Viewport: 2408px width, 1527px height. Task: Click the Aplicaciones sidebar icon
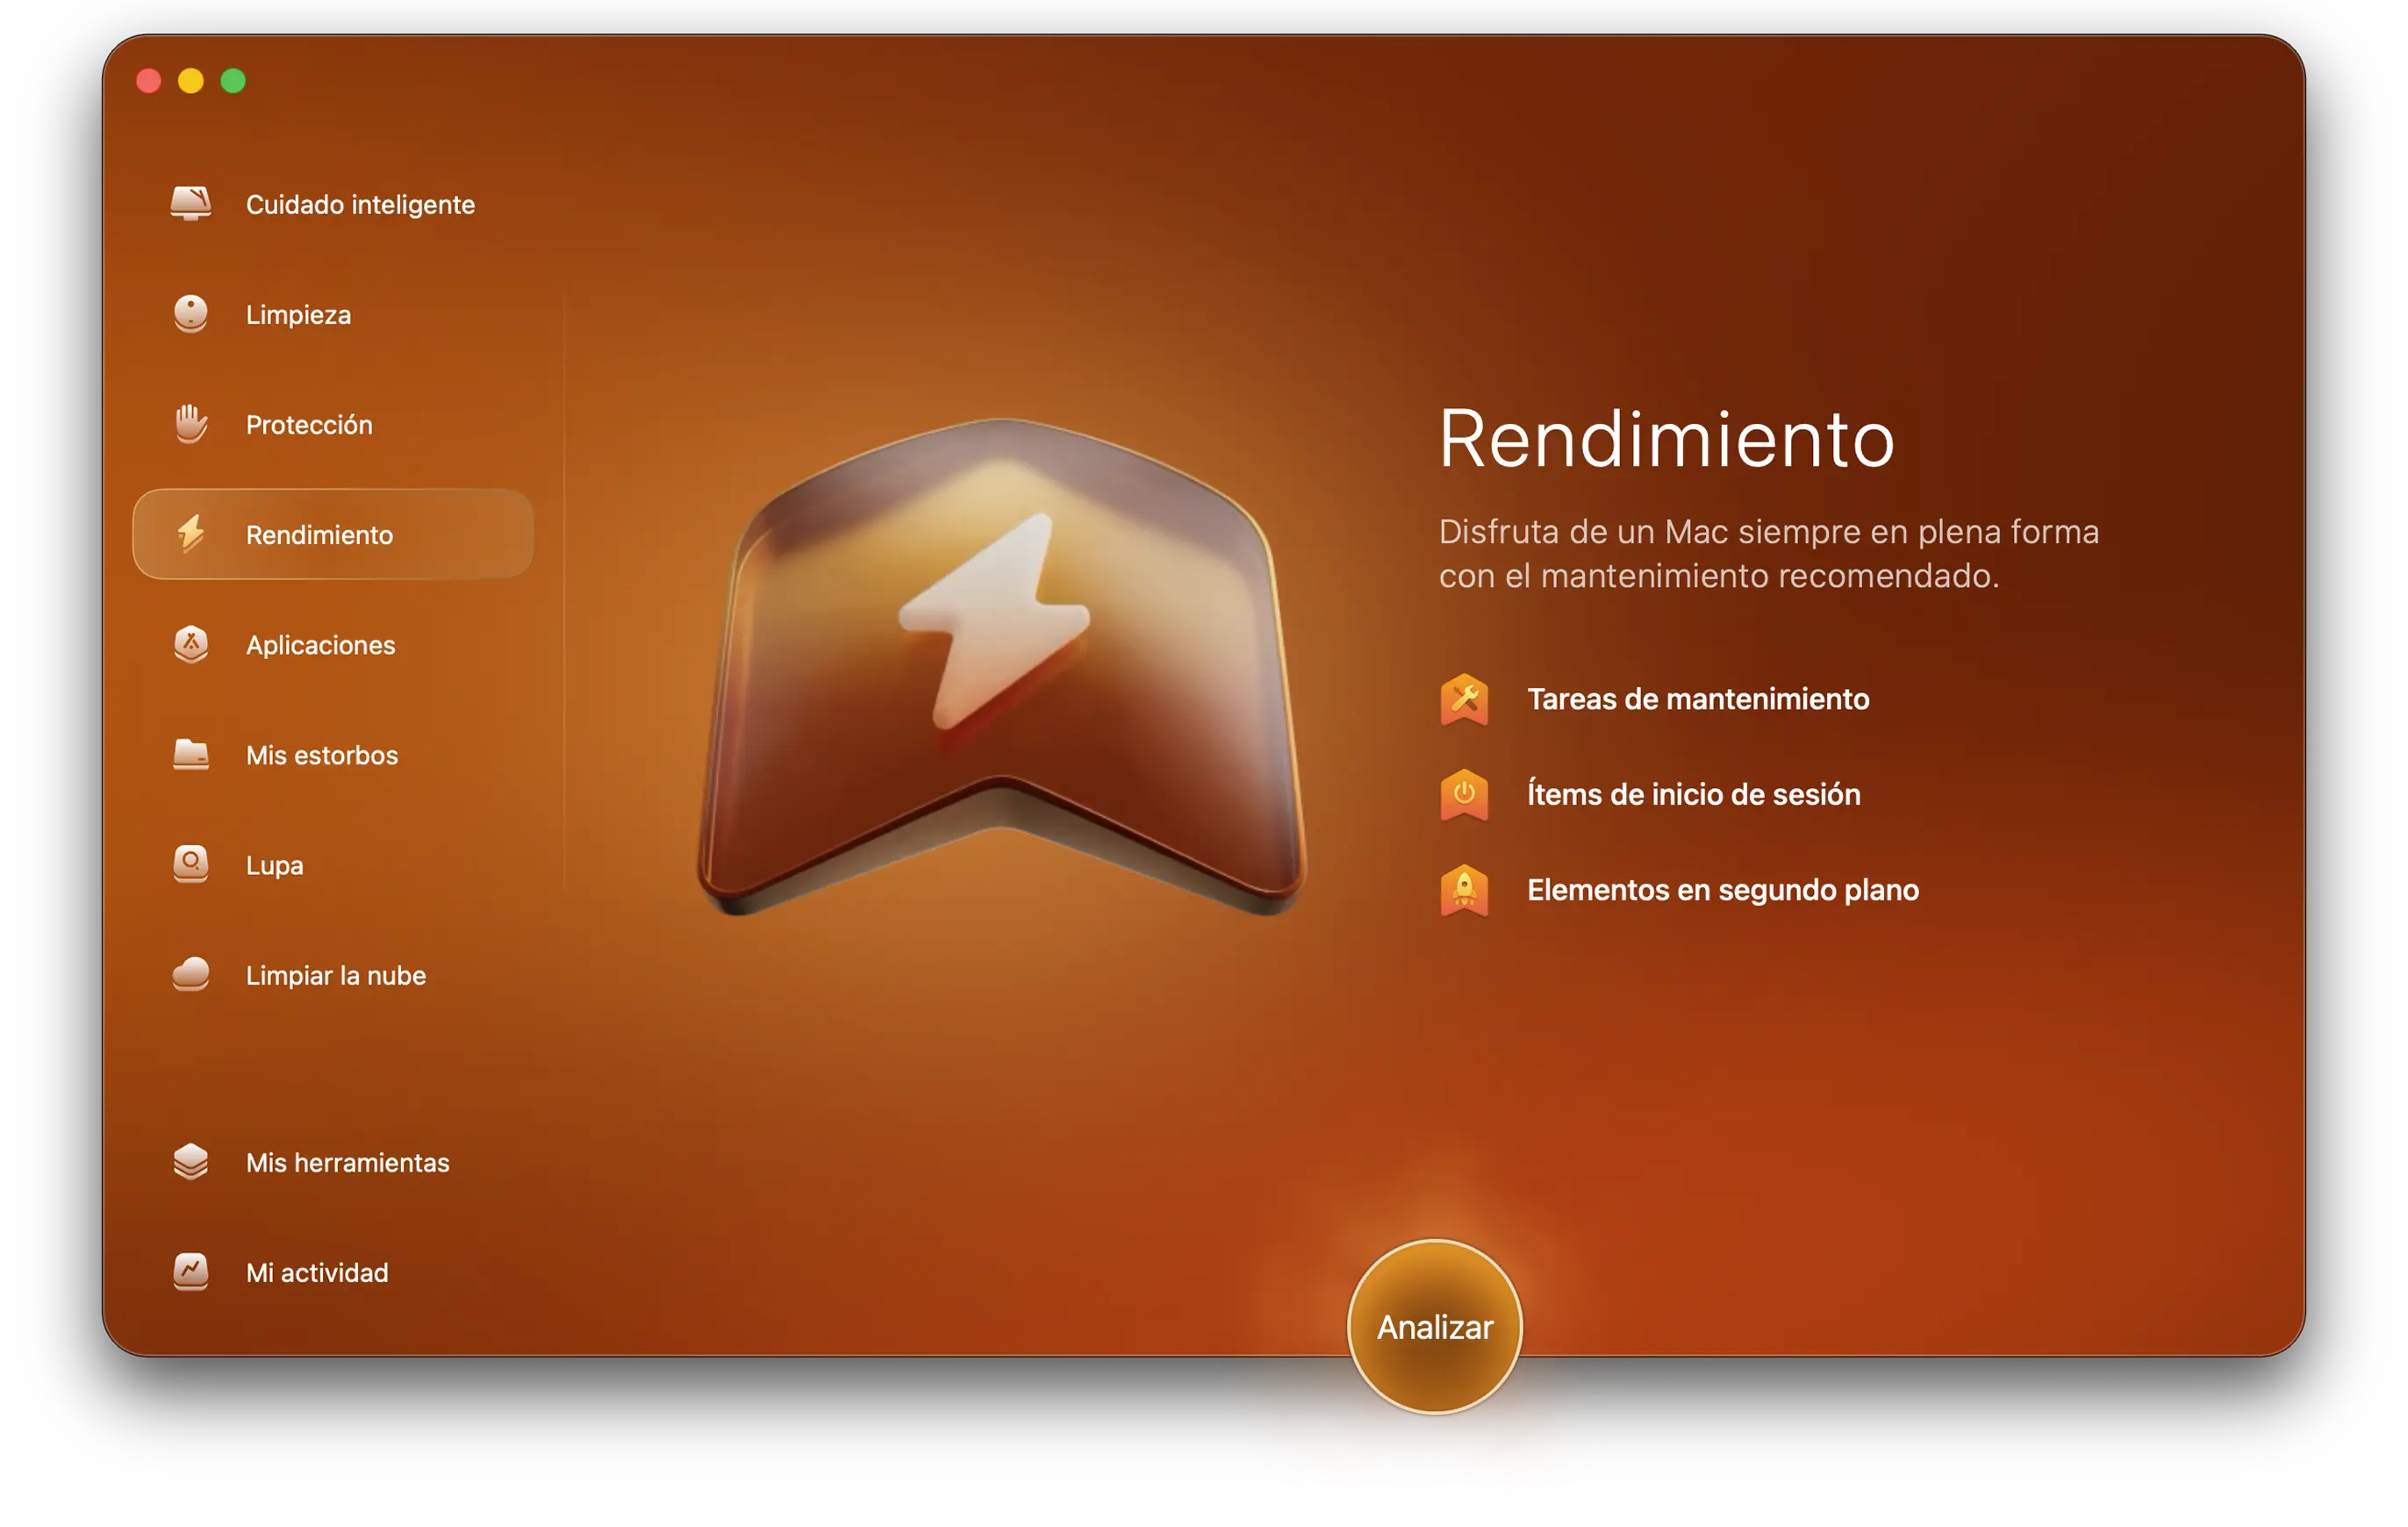coord(190,645)
